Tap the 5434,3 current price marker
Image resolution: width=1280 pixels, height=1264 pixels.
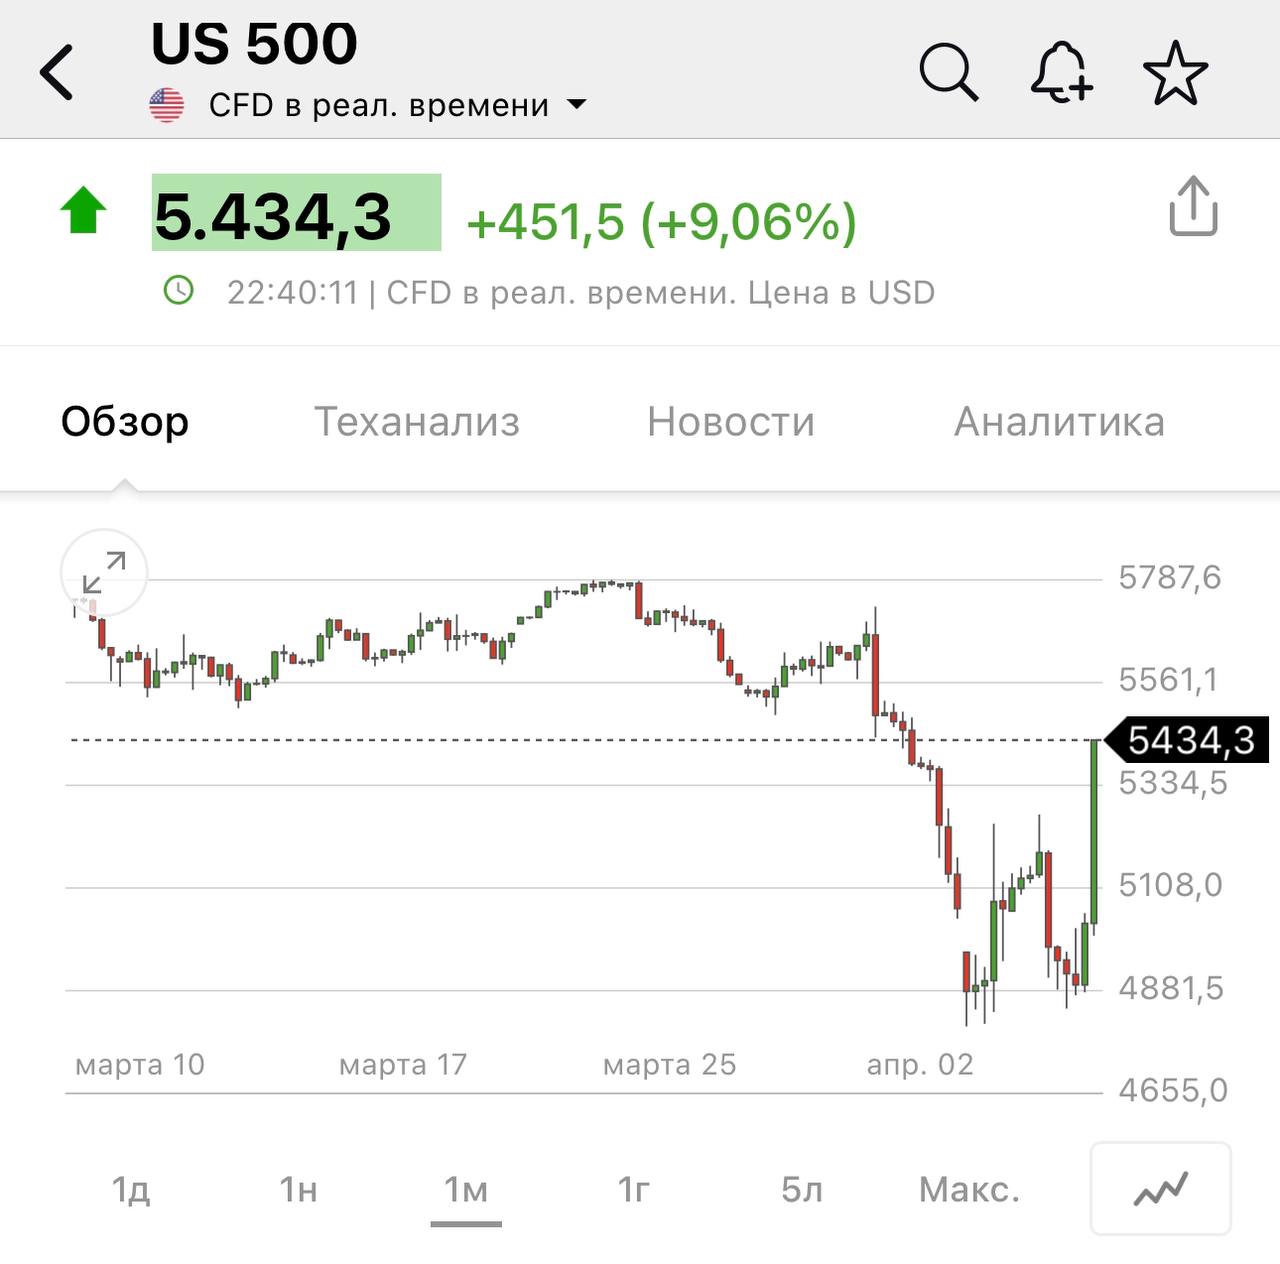tap(1185, 740)
